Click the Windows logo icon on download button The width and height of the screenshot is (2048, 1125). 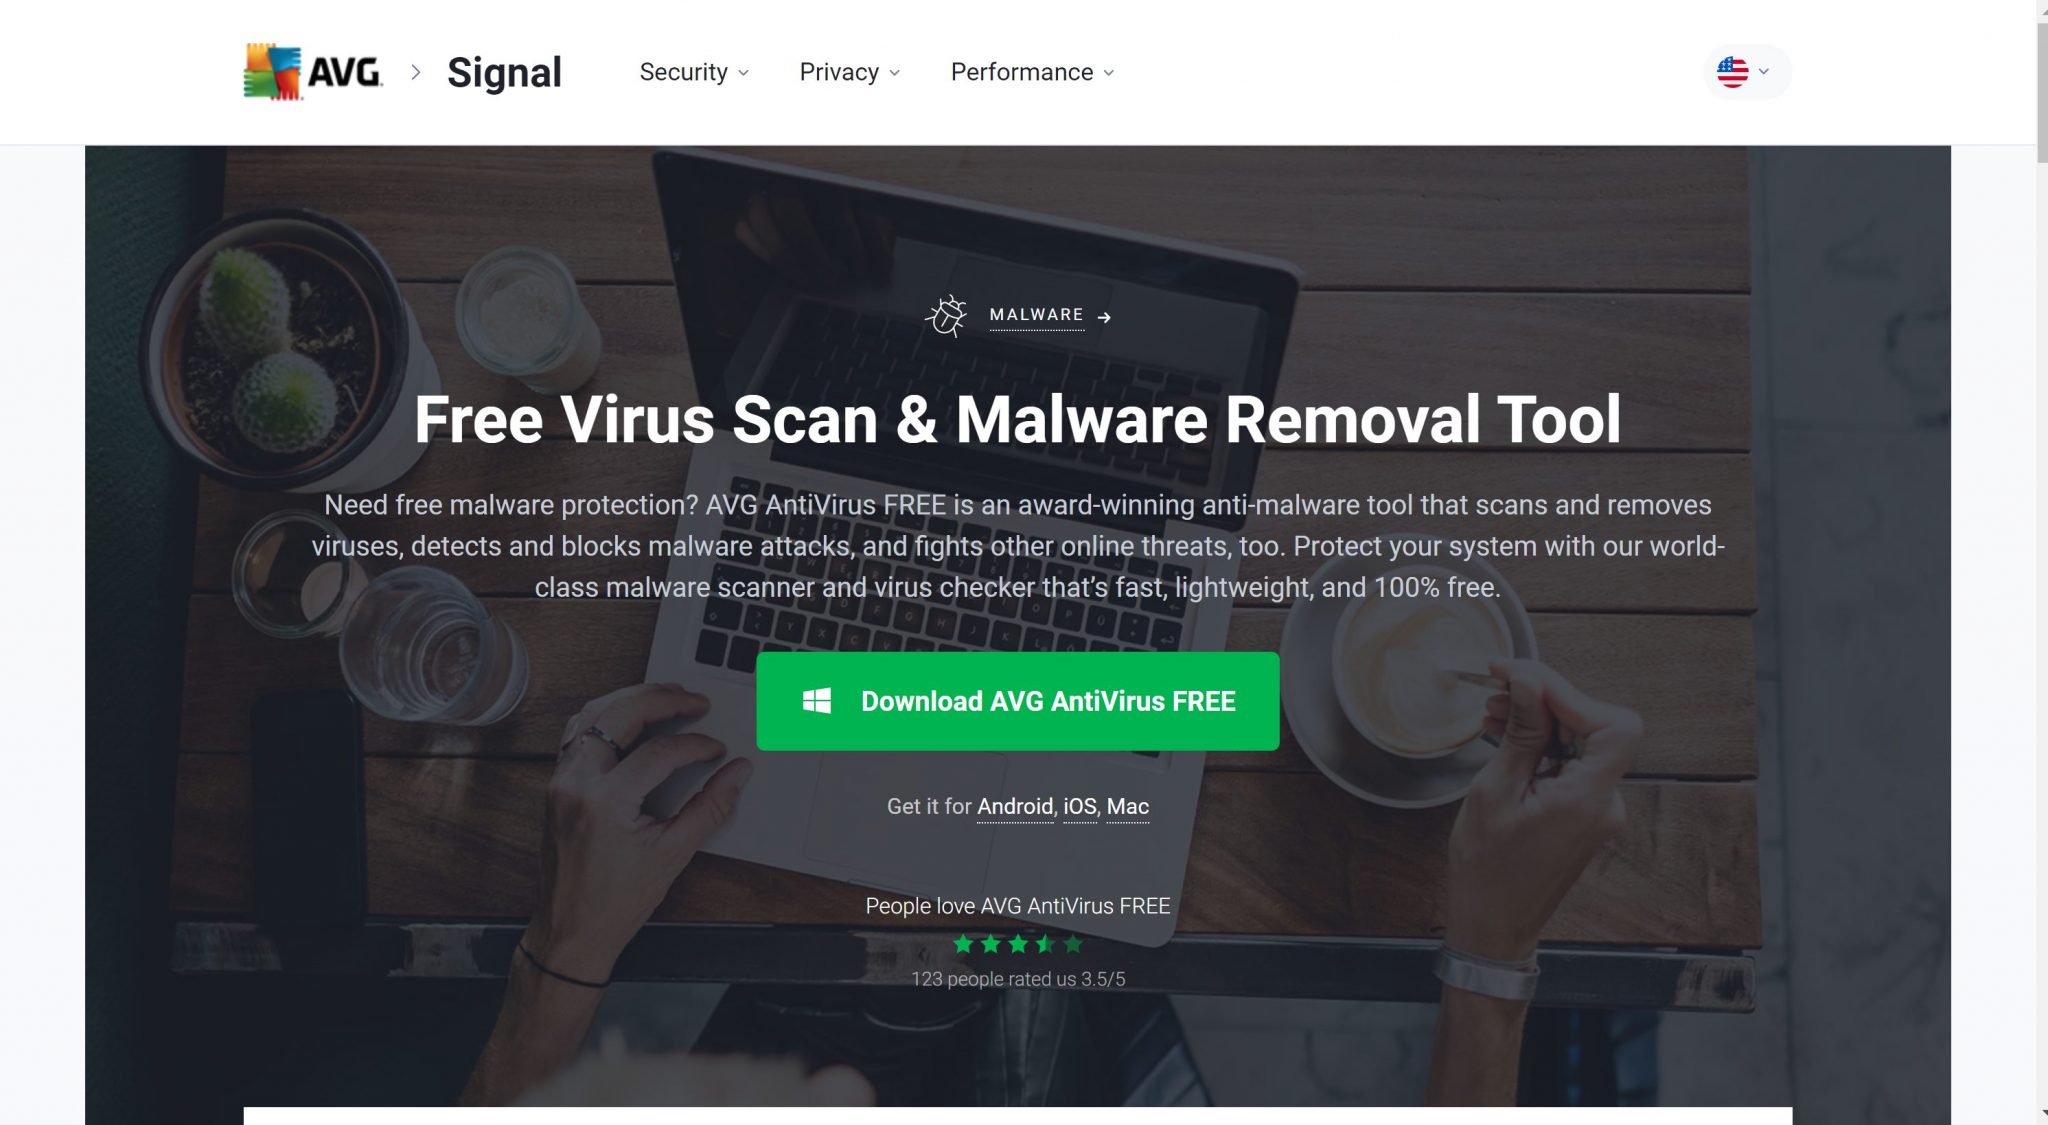click(x=816, y=701)
